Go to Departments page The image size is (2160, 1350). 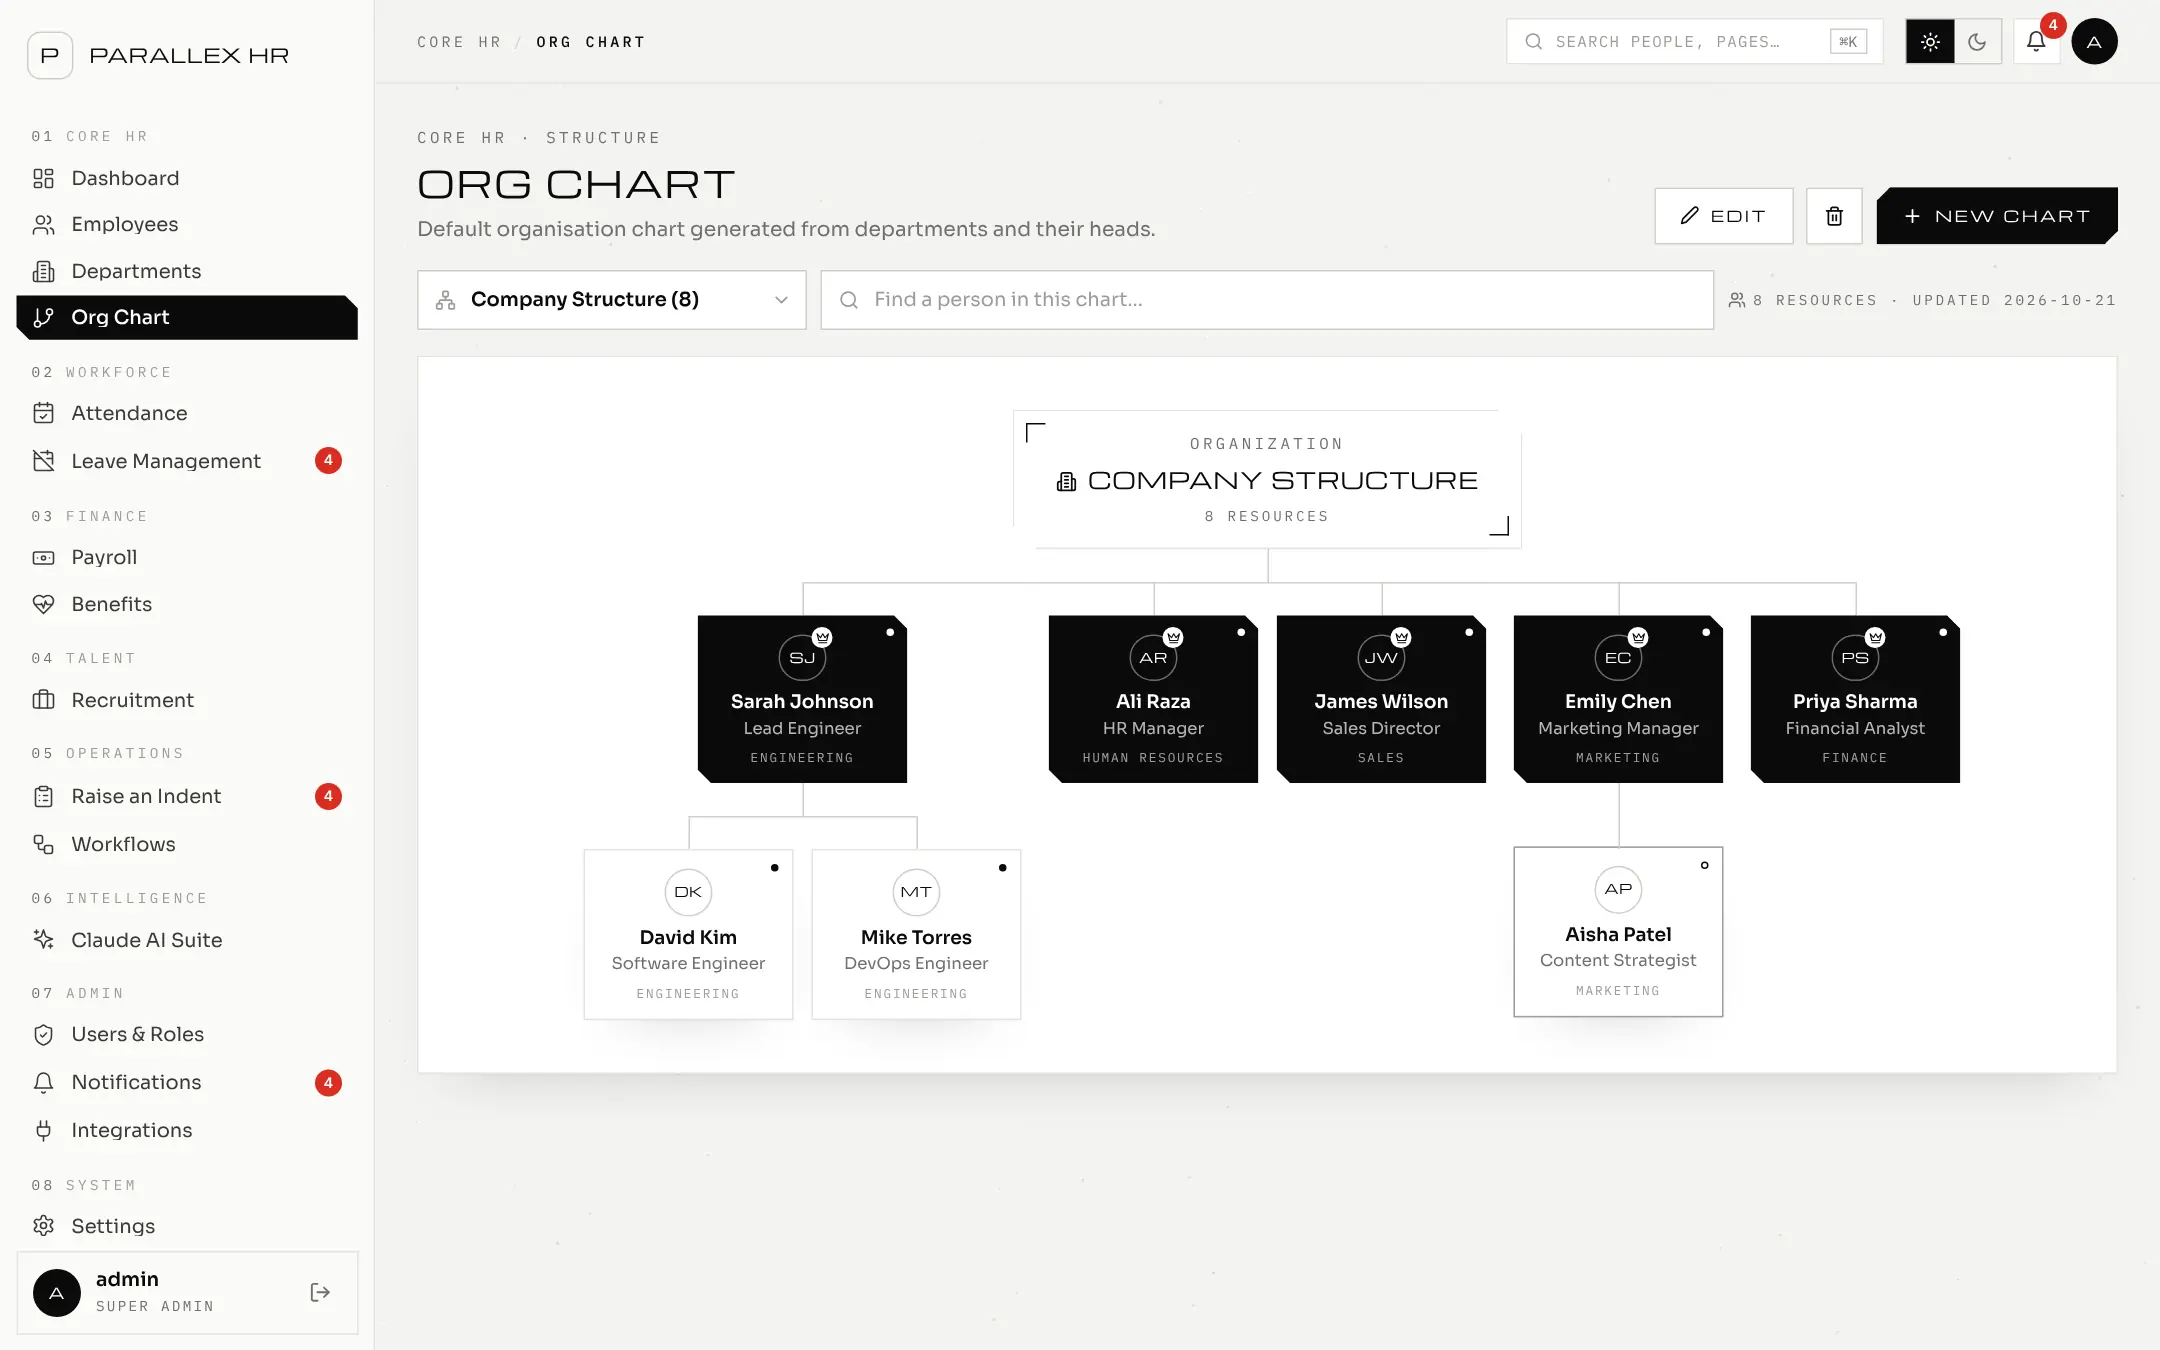point(187,271)
